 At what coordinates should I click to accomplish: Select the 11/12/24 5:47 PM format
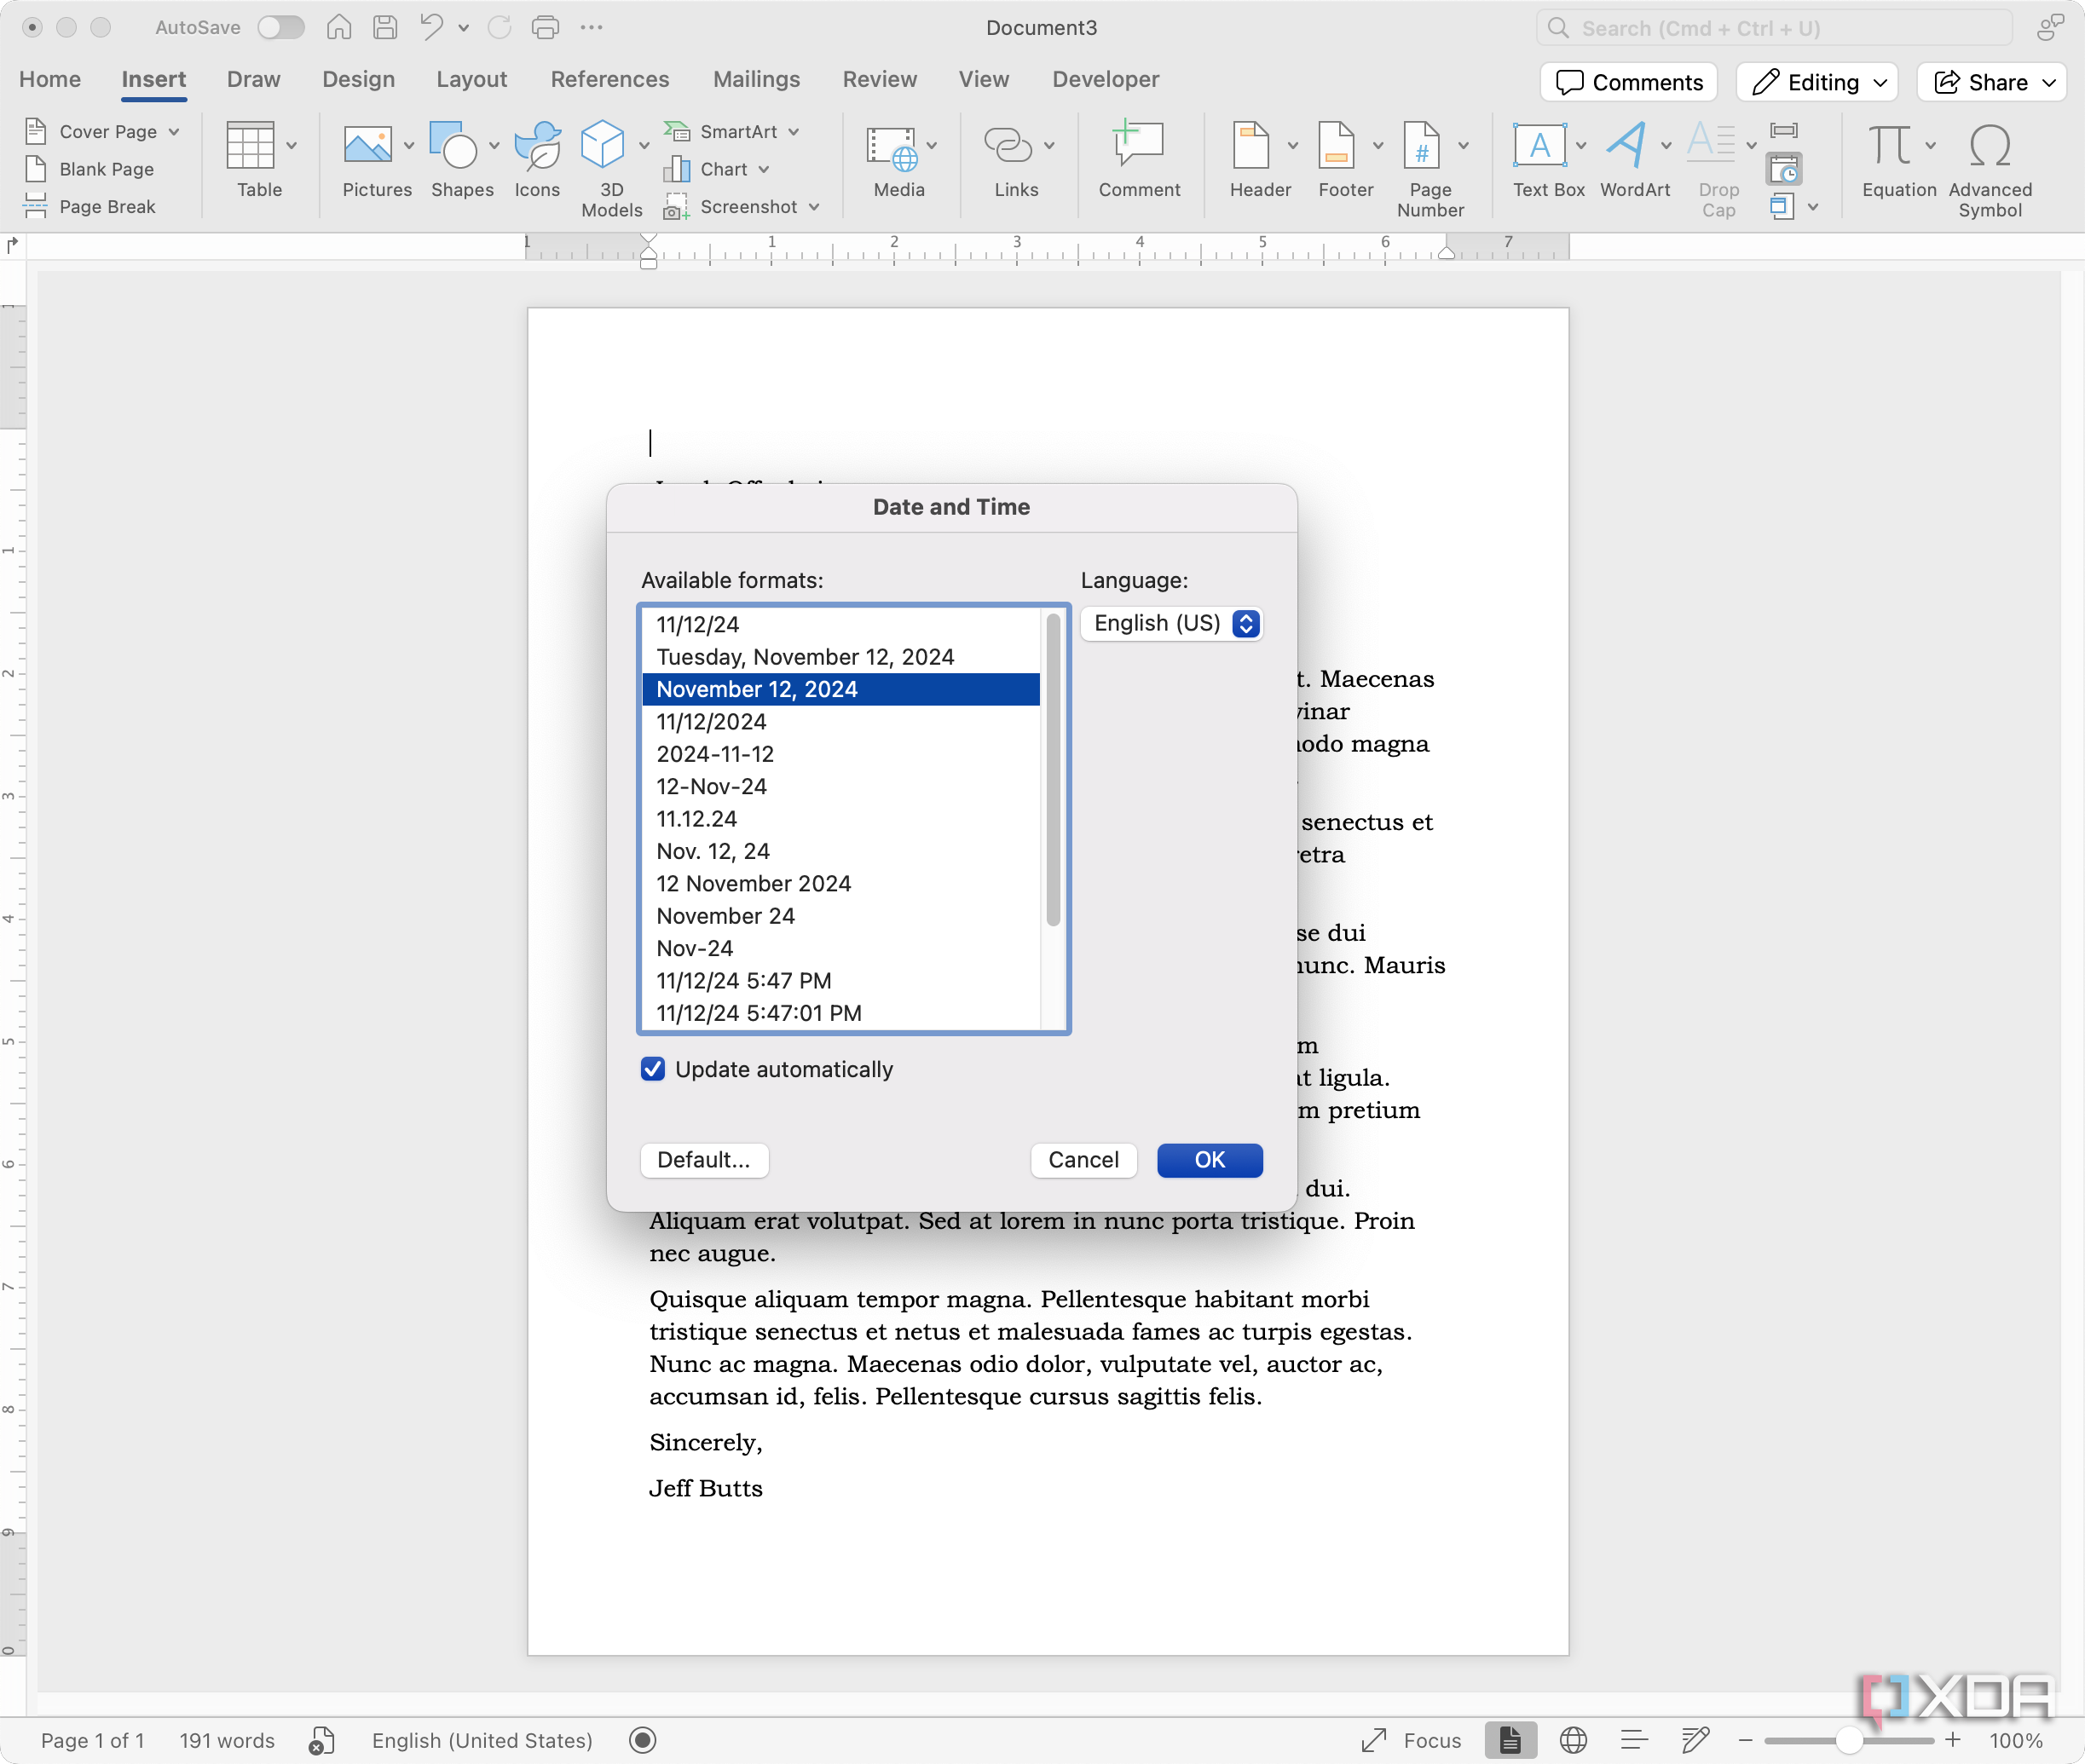[841, 980]
